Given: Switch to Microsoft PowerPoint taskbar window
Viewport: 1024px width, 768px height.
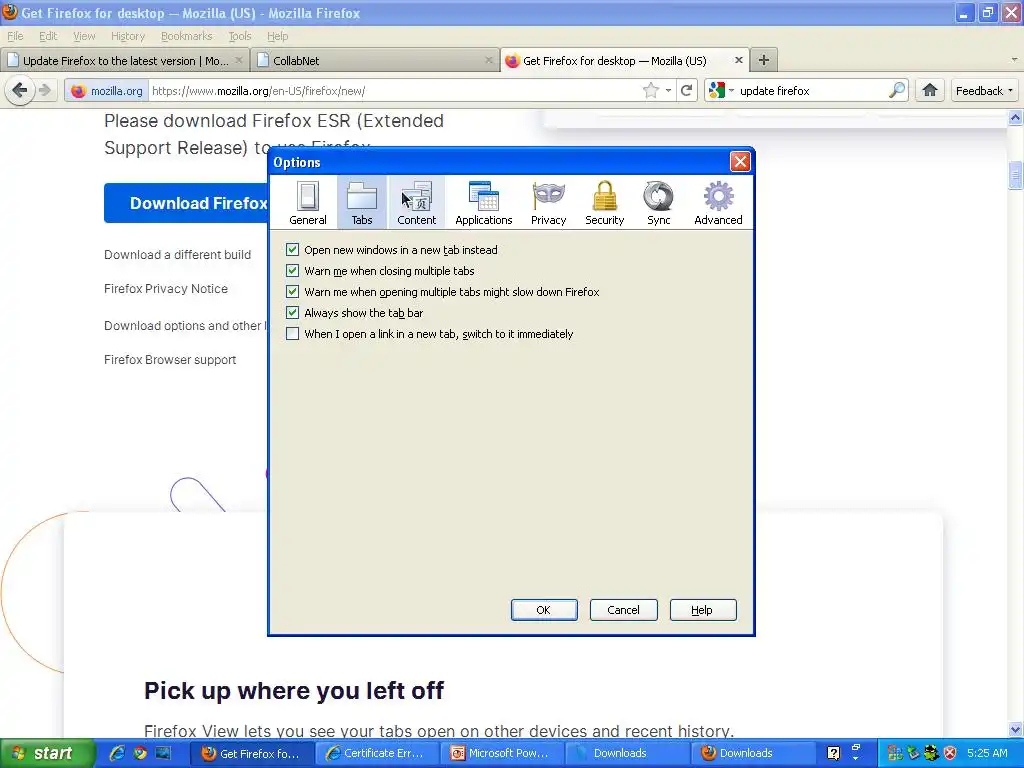Looking at the screenshot, I should pos(501,753).
